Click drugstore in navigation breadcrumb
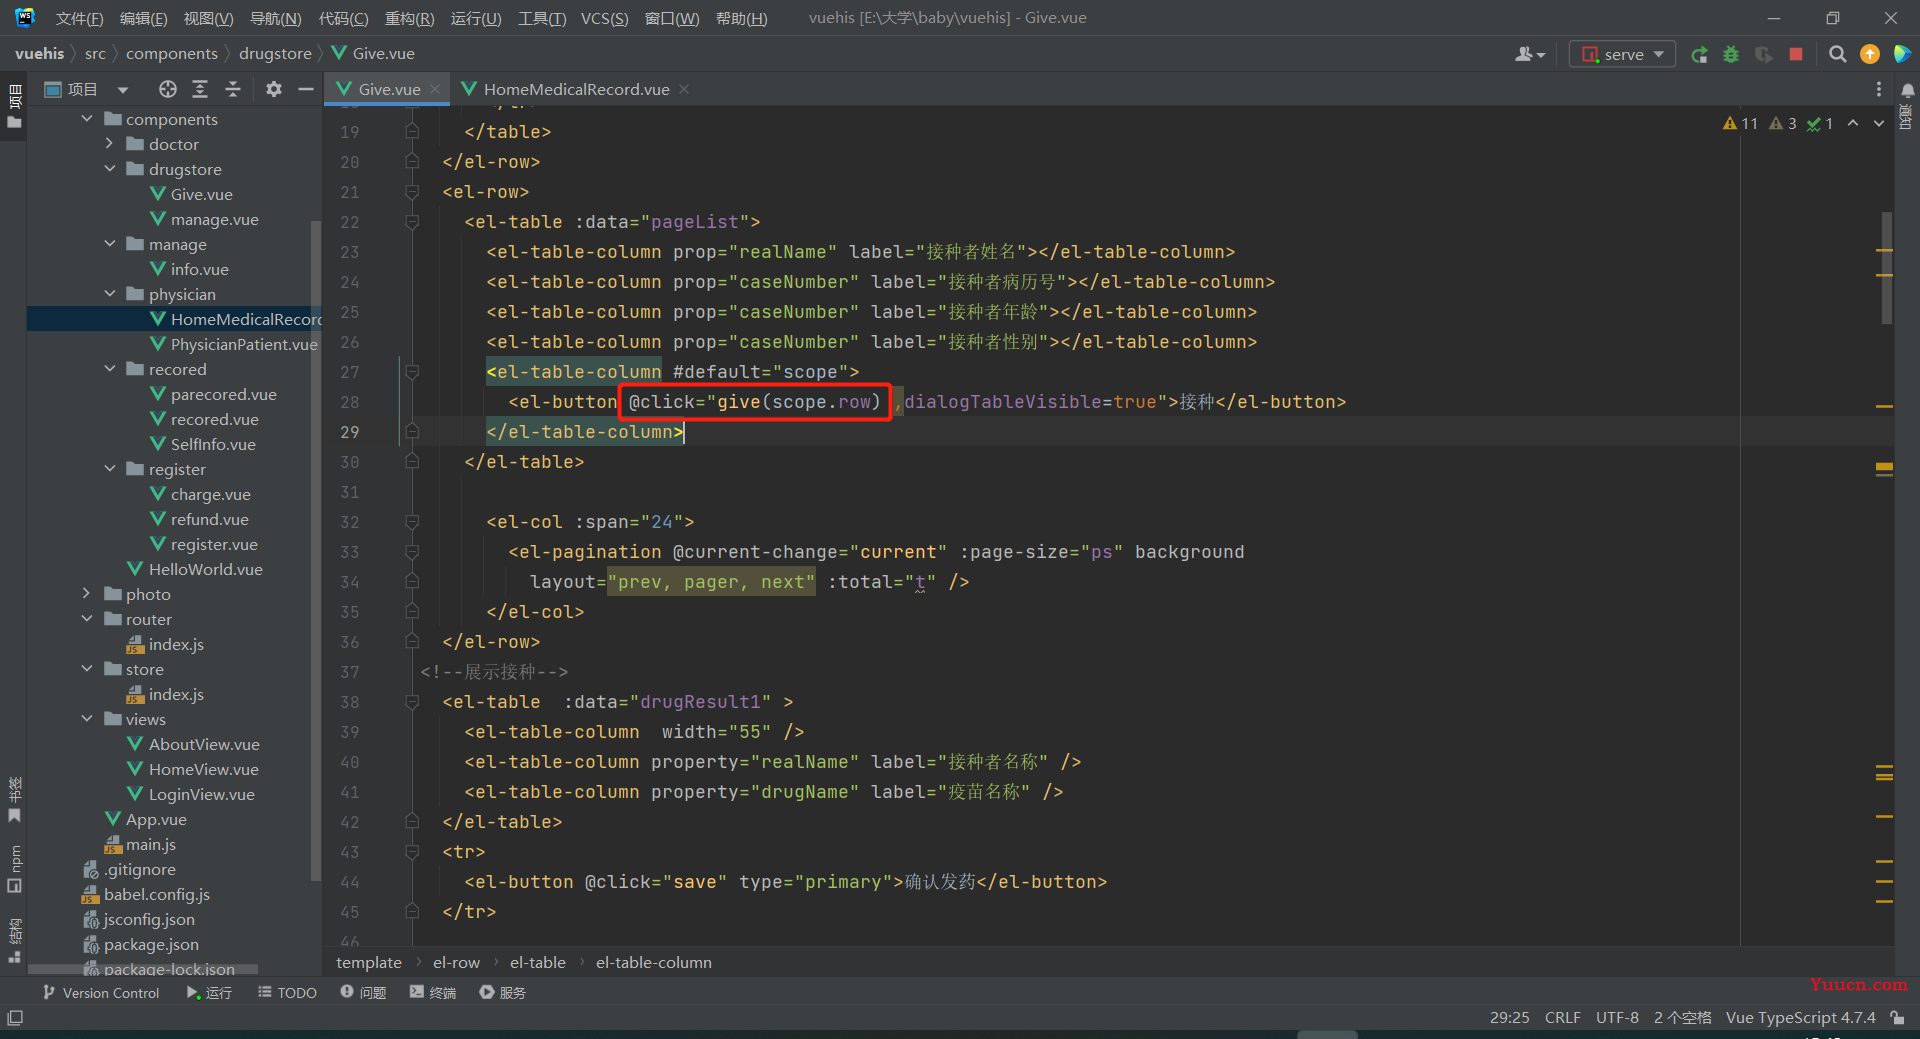This screenshot has width=1920, height=1039. [275, 54]
